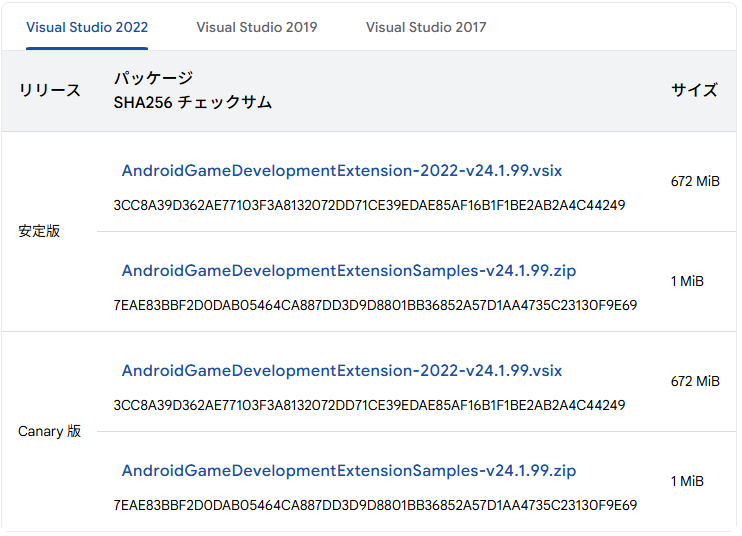Download the 2022 vsix under 安定版

pos(342,171)
